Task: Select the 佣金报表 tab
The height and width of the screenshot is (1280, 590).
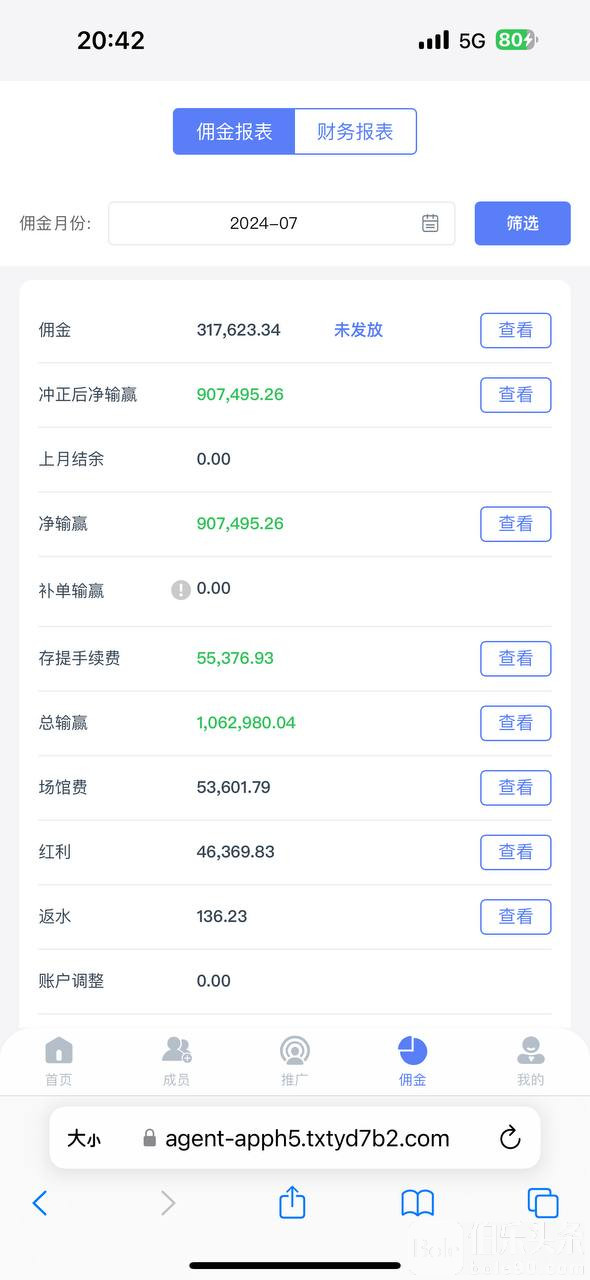Action: (x=234, y=131)
